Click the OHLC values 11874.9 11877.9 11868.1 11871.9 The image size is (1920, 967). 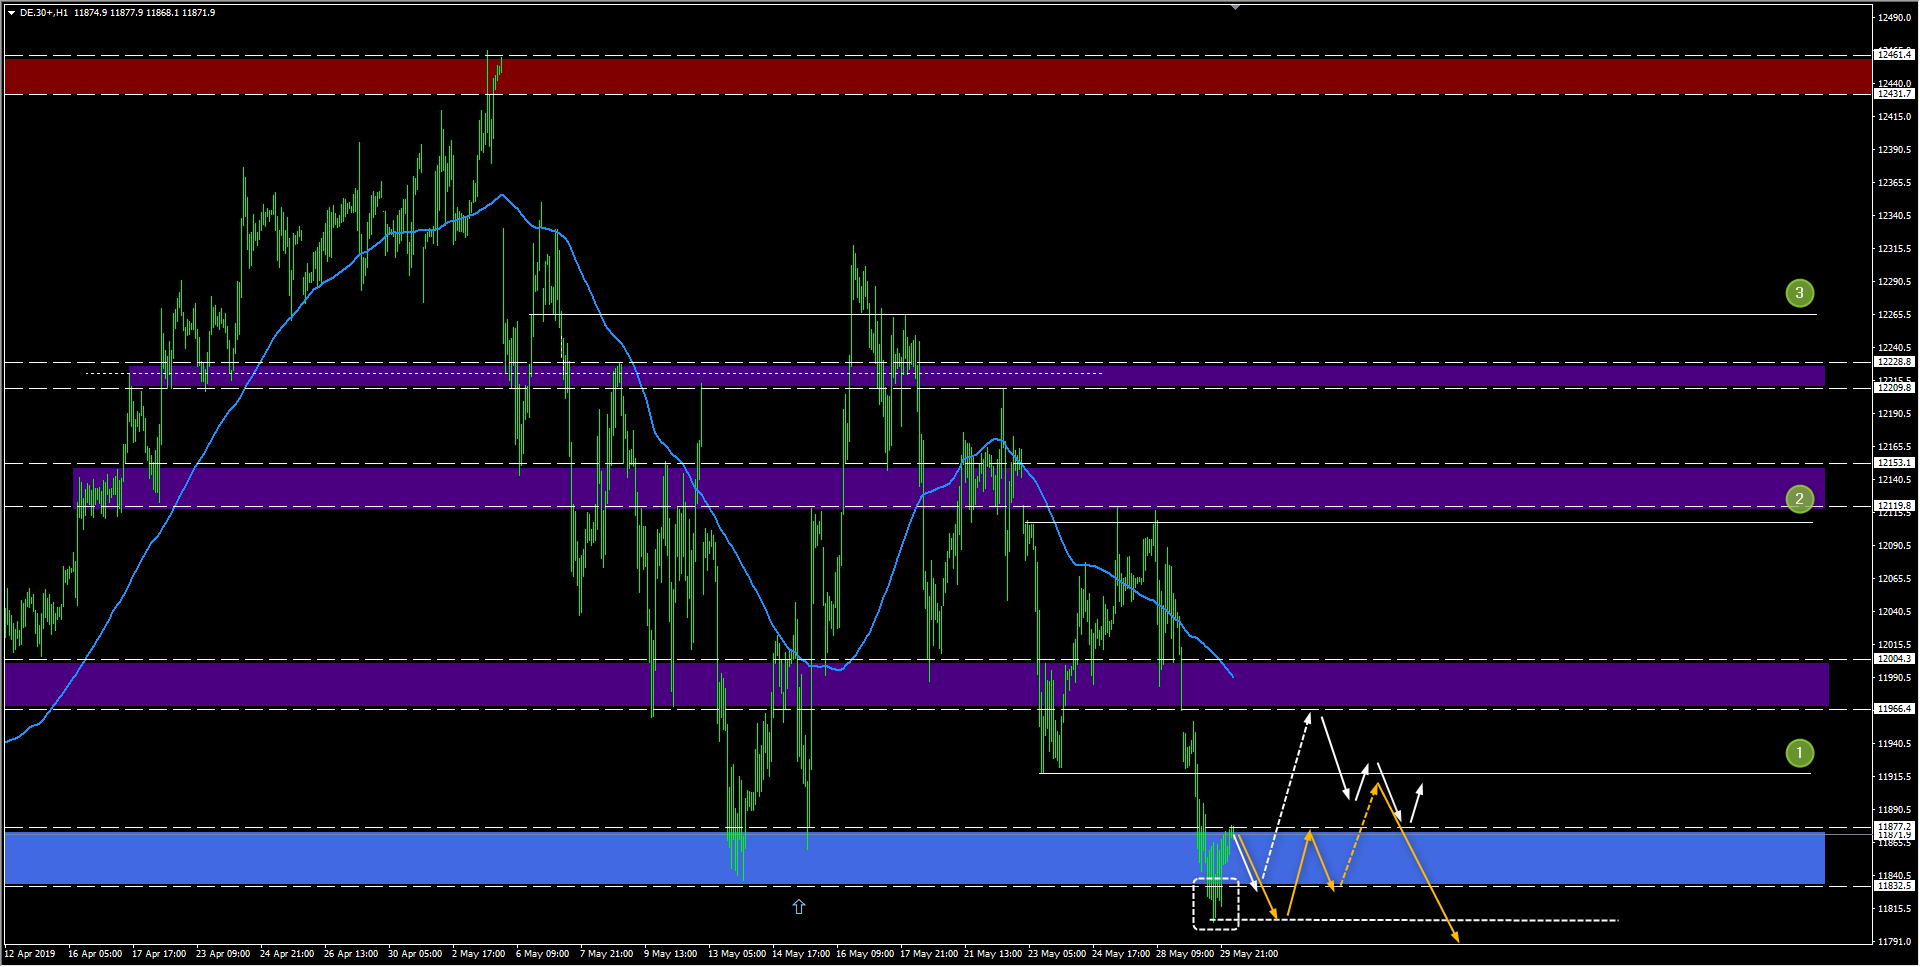pos(145,13)
